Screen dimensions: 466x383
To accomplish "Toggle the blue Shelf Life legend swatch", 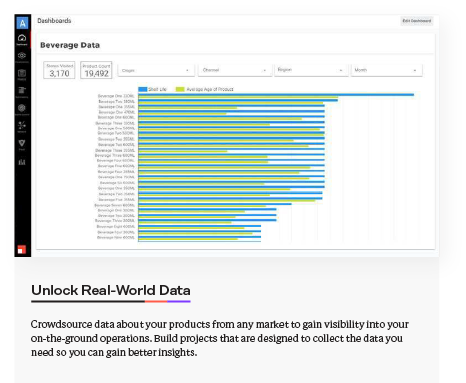I will 143,89.
